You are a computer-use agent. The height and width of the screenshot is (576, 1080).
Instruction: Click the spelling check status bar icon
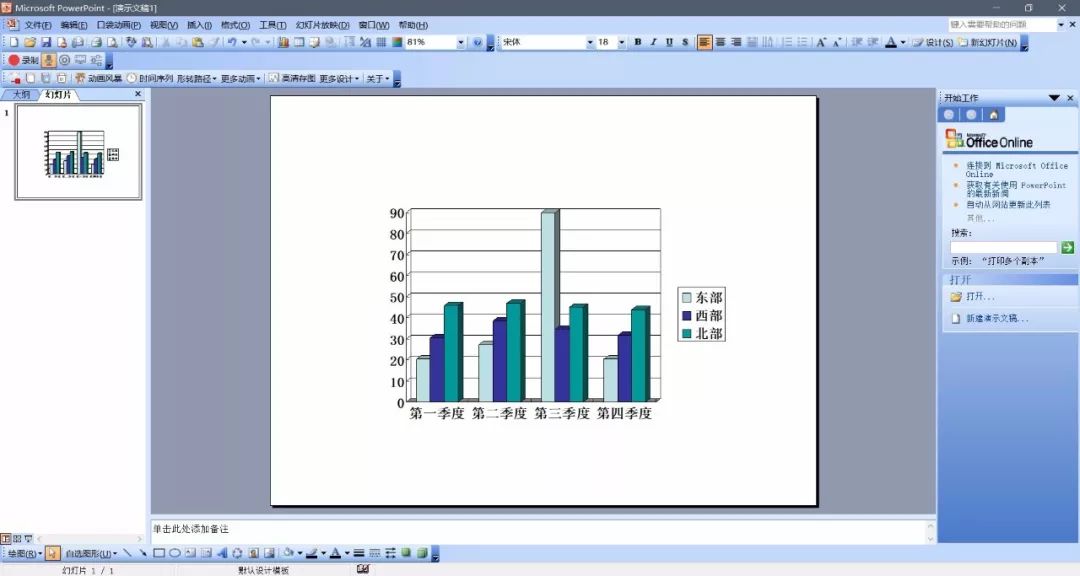[363, 568]
